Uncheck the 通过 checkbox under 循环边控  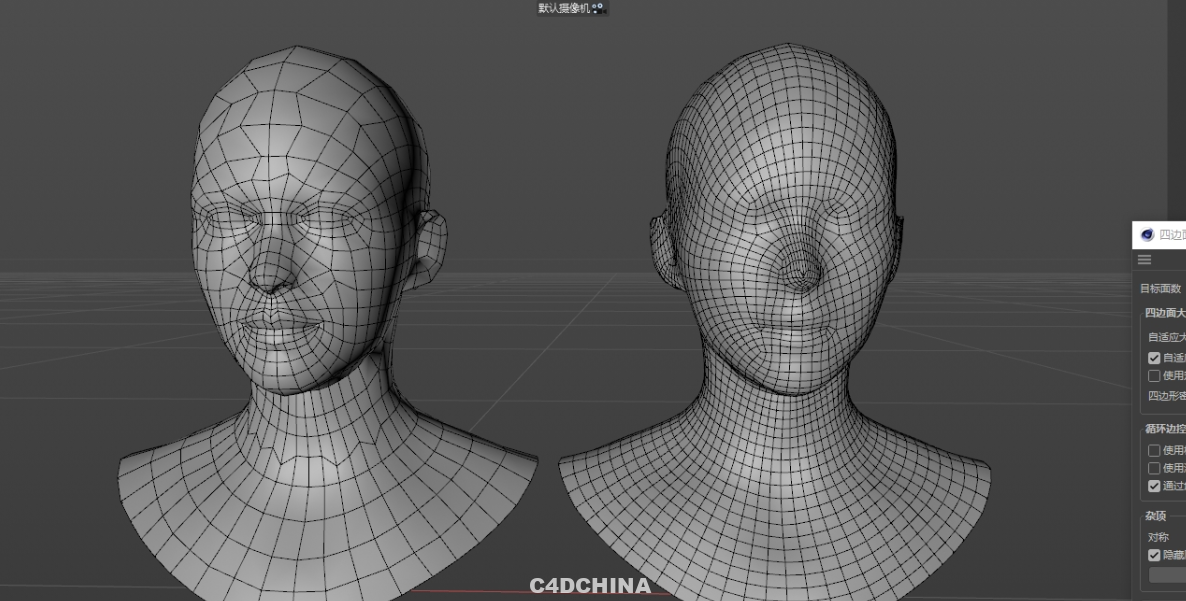[1154, 486]
